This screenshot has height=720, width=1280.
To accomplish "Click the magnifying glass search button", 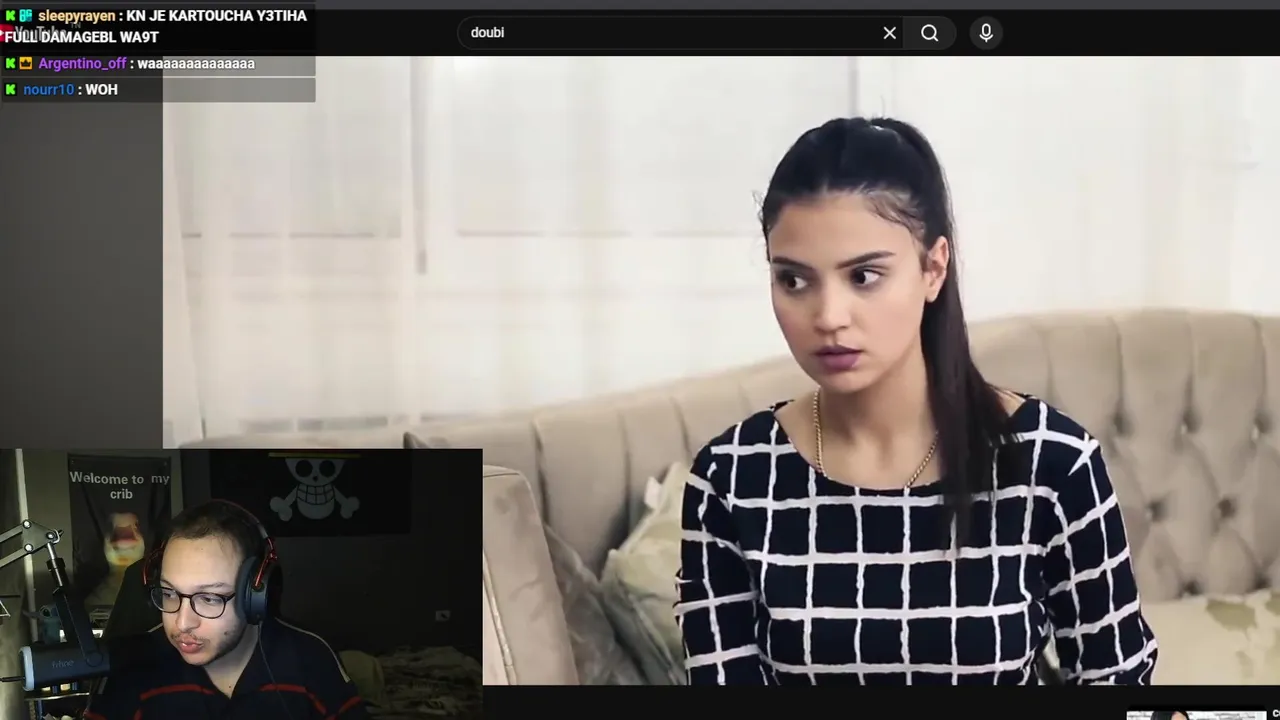I will pos(930,33).
